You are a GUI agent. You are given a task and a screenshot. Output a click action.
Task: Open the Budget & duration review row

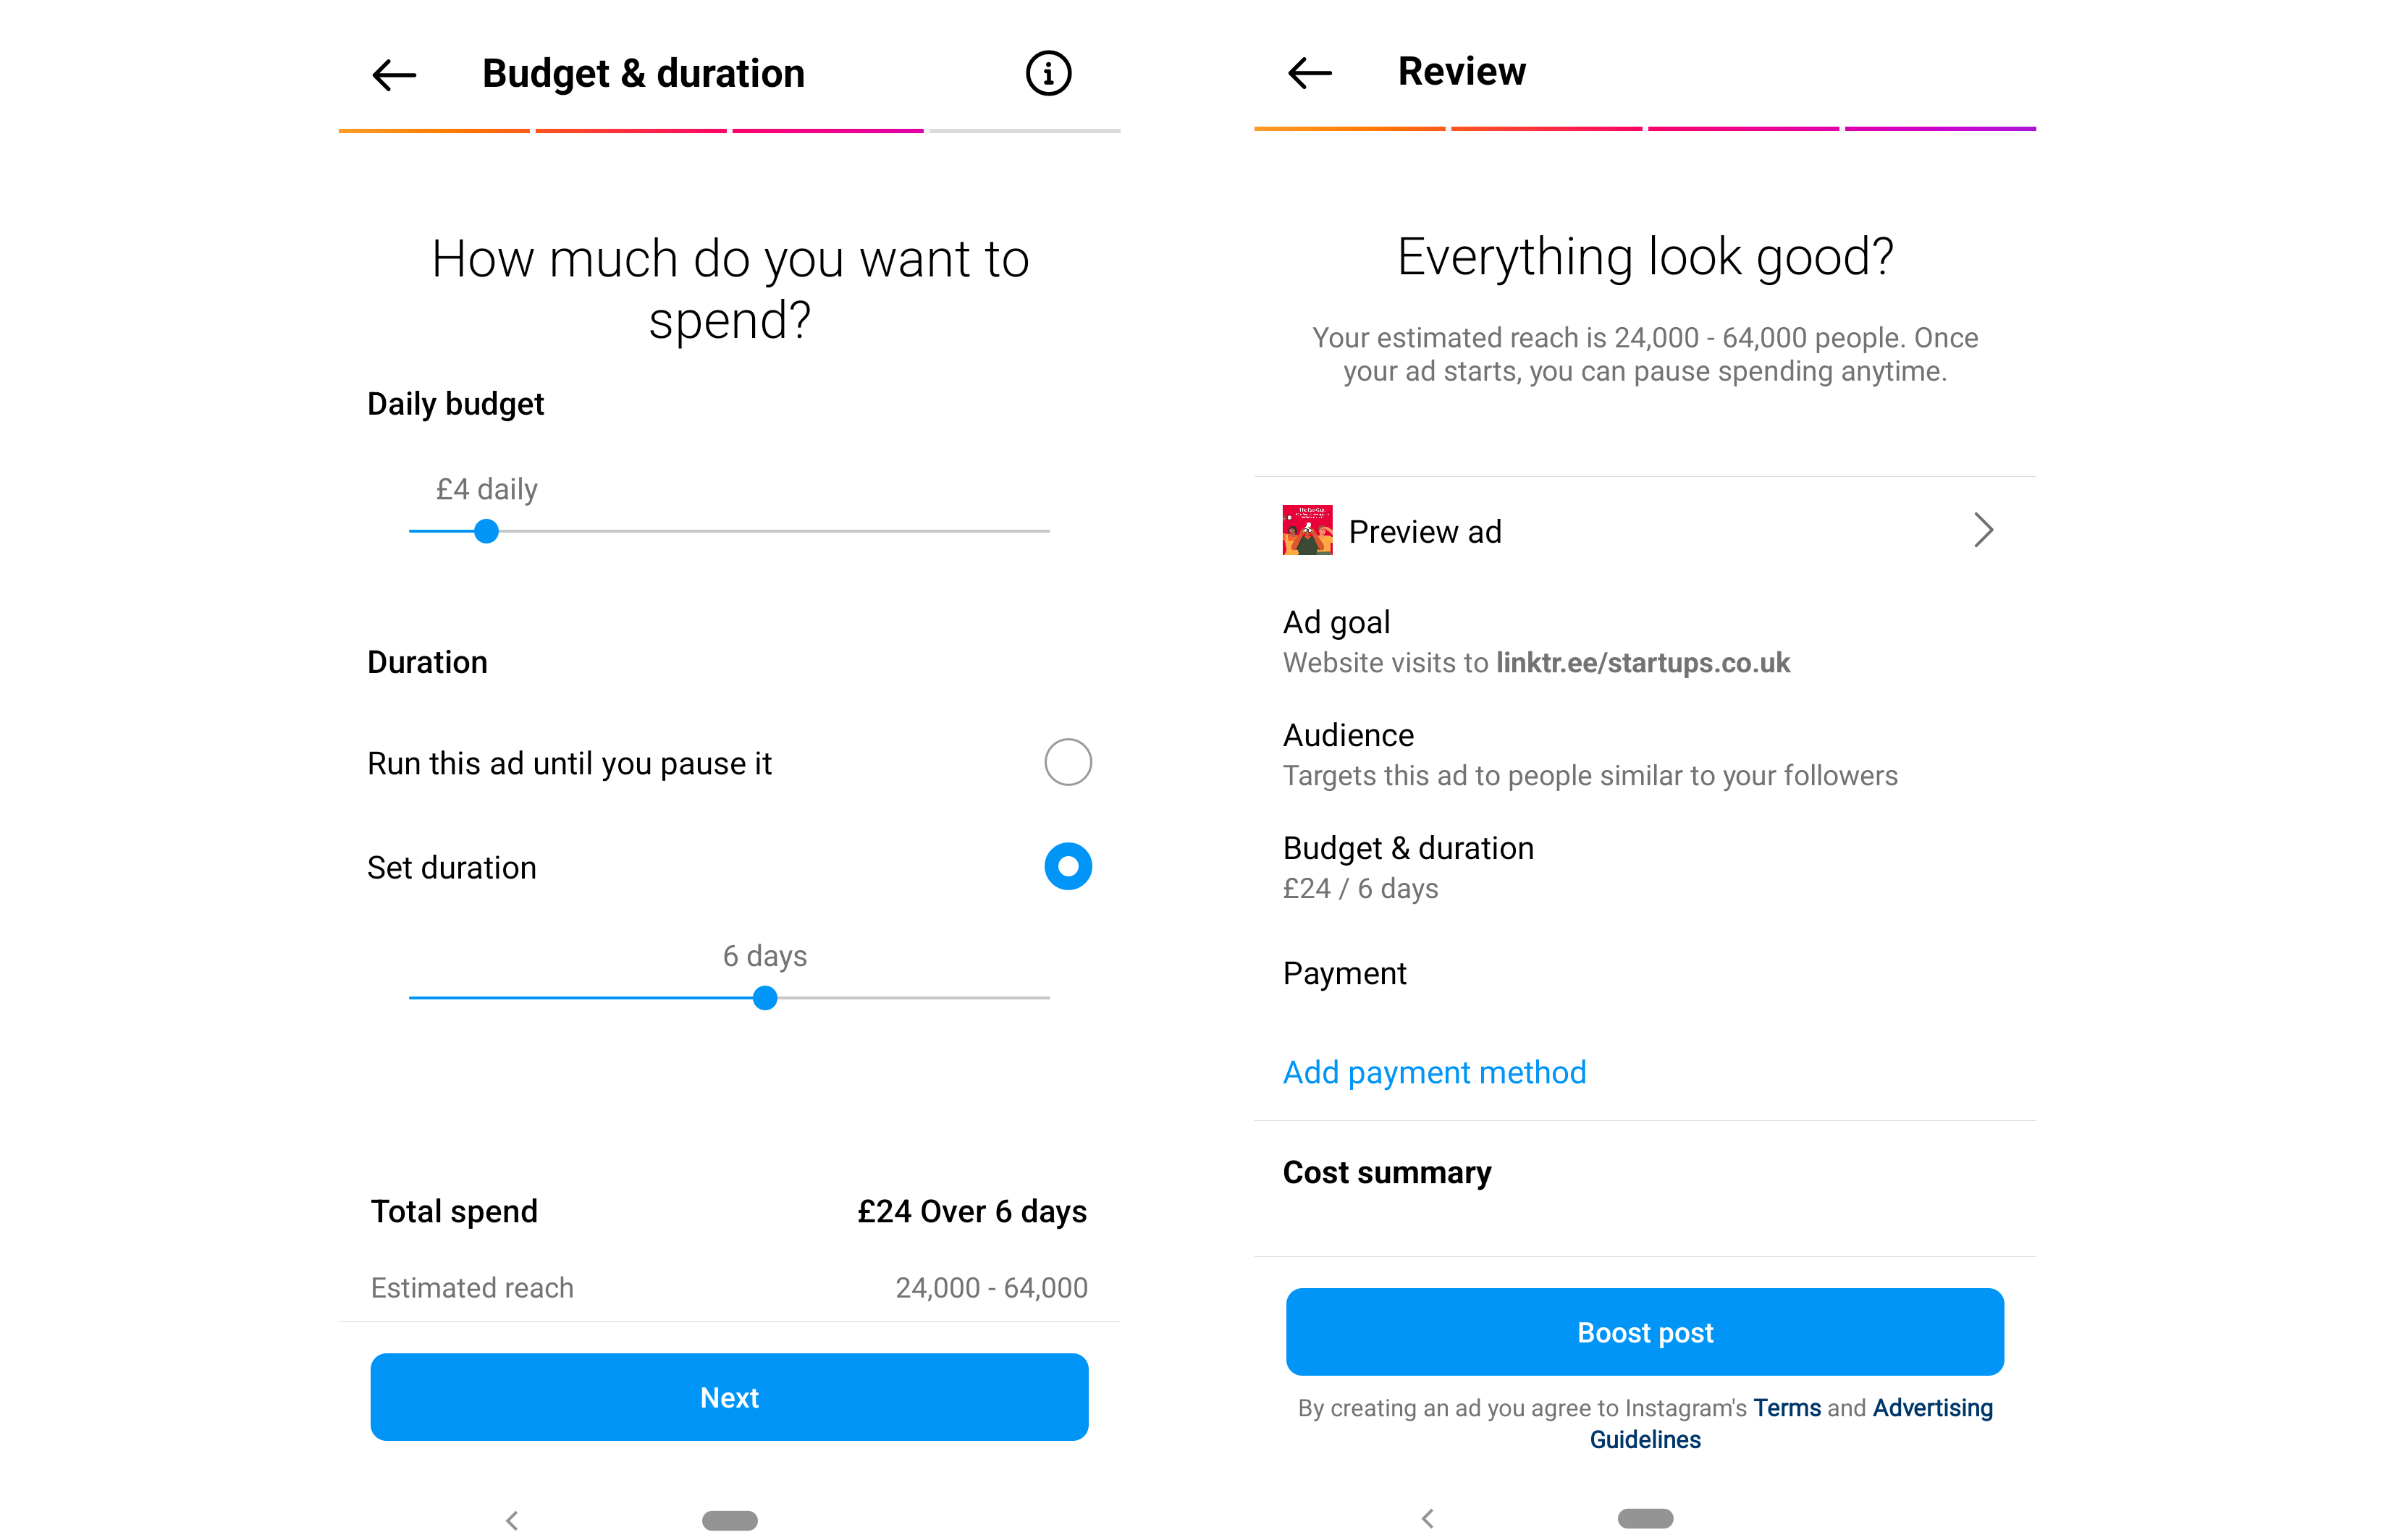coord(1408,867)
